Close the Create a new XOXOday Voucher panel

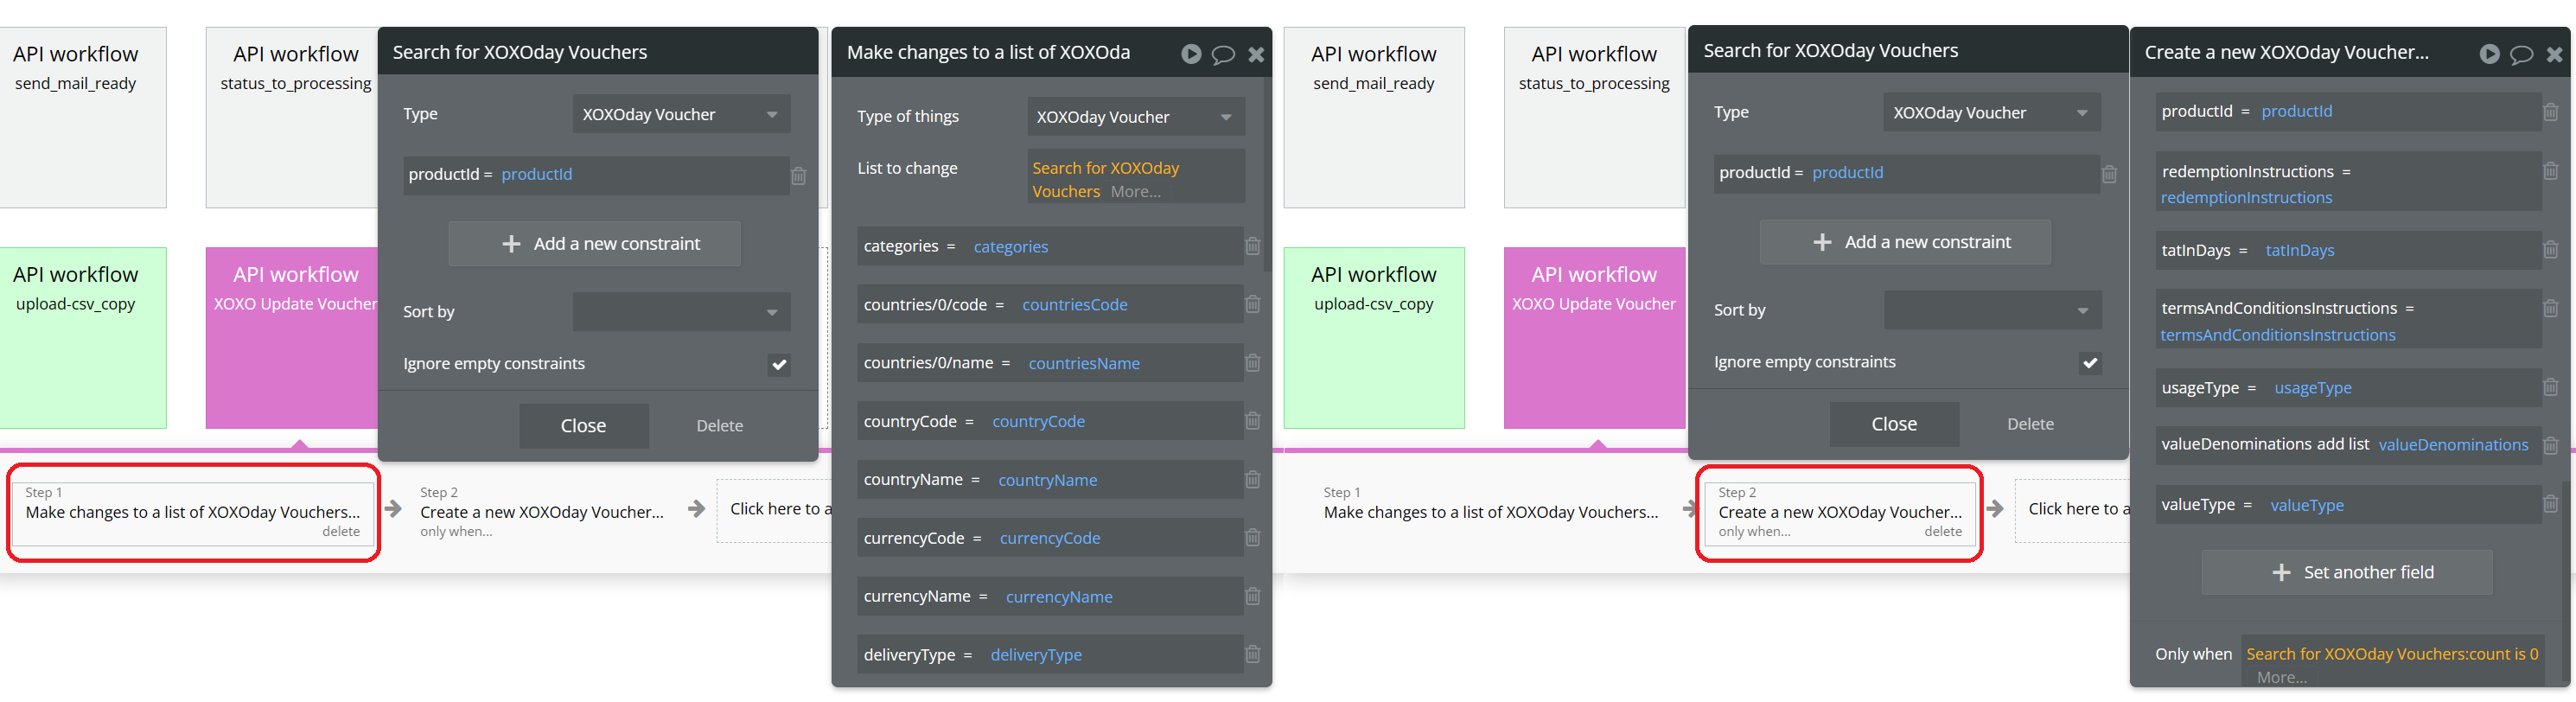tap(2554, 54)
